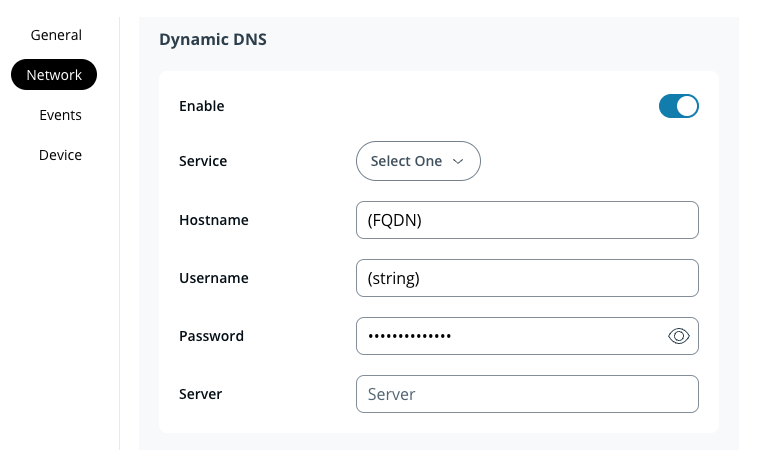Click the Password field label

pos(211,336)
